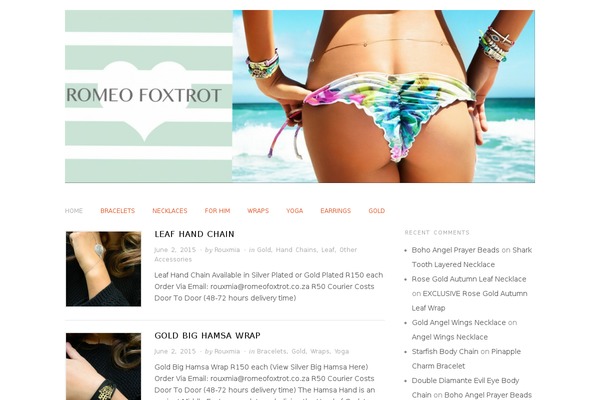Open the Earrings category
This screenshot has height=400, width=600.
coord(336,211)
